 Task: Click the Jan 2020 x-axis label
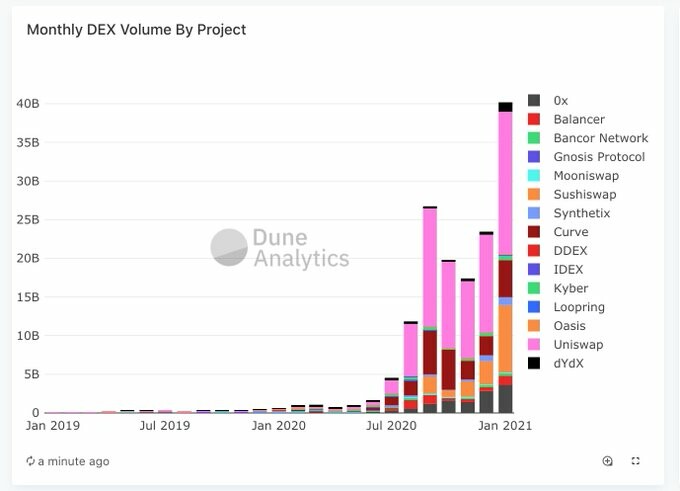278,426
